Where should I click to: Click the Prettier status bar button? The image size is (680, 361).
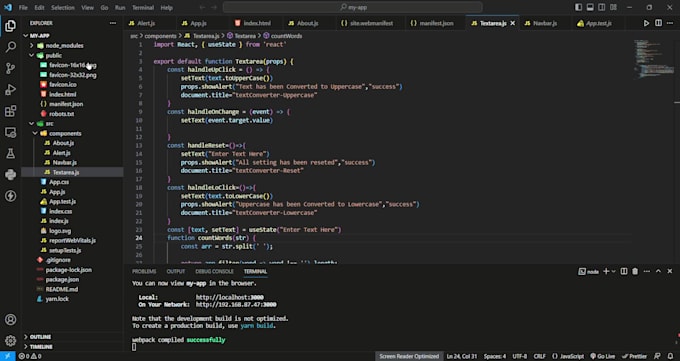click(x=634, y=356)
